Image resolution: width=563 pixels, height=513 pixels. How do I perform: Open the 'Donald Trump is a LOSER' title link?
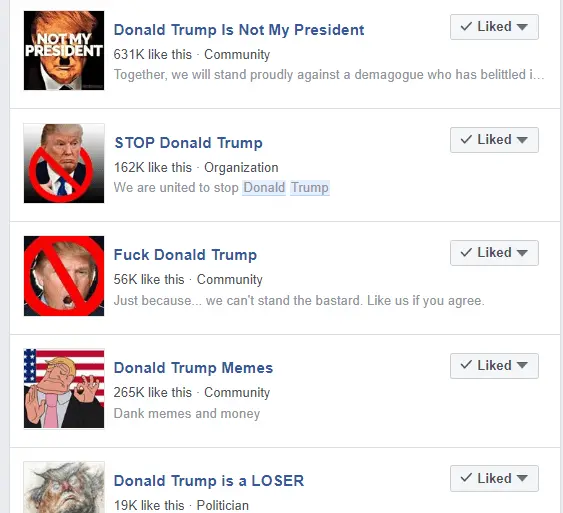coord(209,481)
